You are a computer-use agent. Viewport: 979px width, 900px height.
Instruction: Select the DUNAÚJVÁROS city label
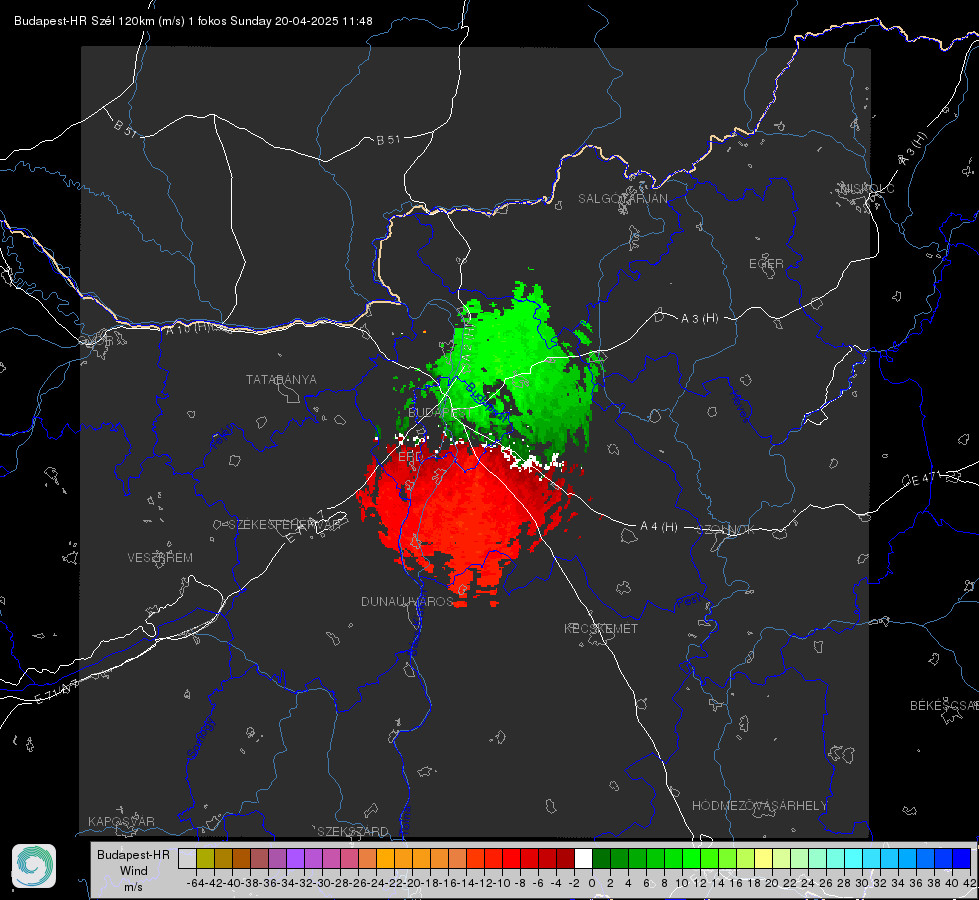click(x=407, y=601)
